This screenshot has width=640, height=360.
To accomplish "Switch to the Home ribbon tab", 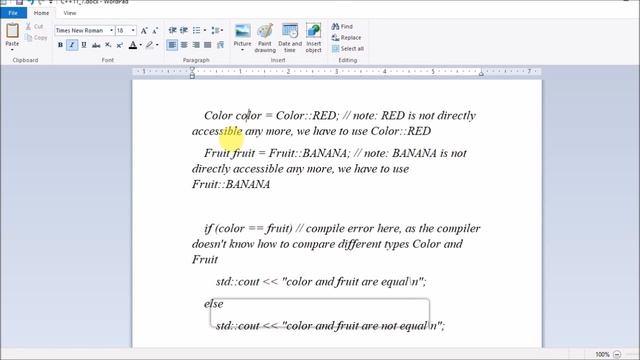I will point(41,13).
